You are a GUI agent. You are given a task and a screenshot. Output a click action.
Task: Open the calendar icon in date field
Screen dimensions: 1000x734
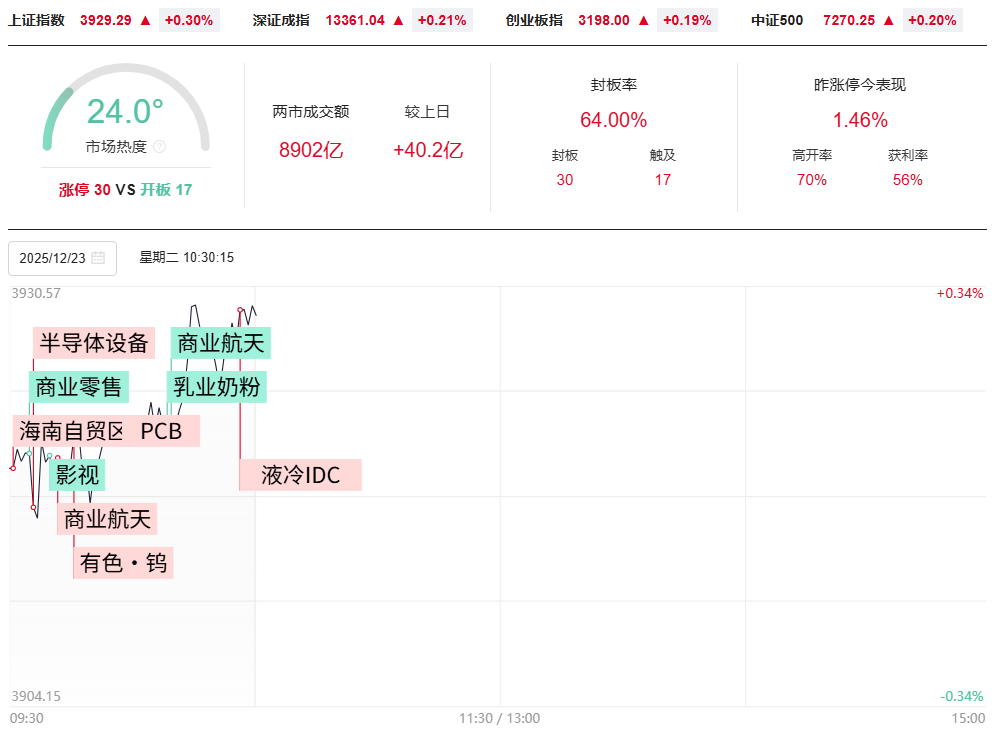pyautogui.click(x=98, y=258)
